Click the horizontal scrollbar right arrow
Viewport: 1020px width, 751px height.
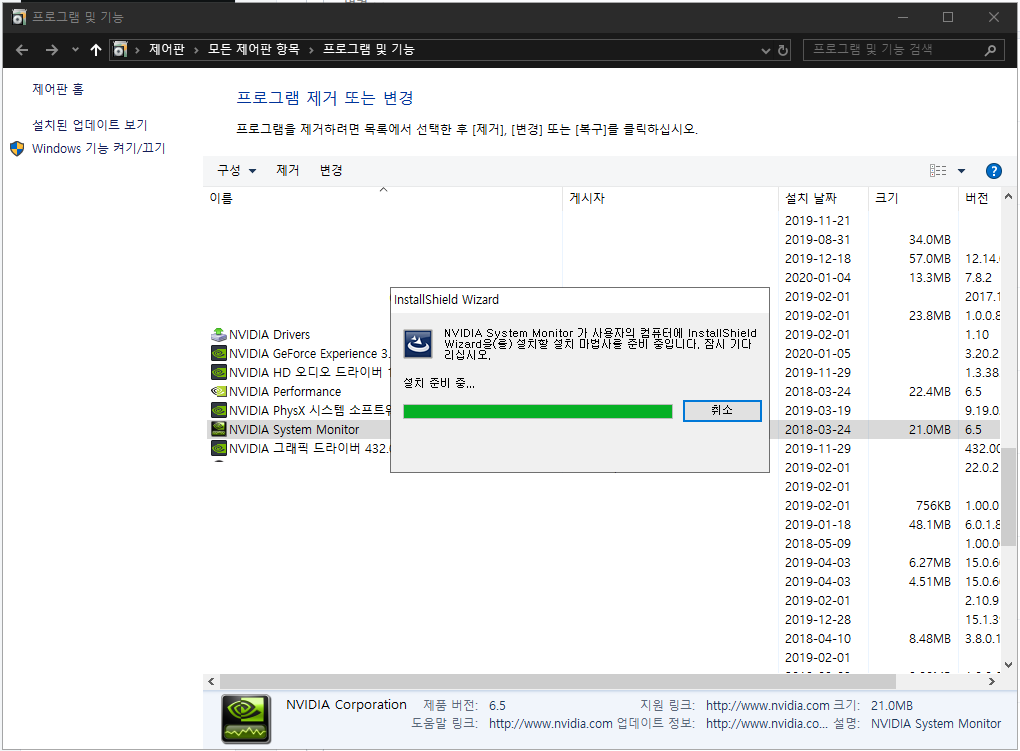click(991, 681)
